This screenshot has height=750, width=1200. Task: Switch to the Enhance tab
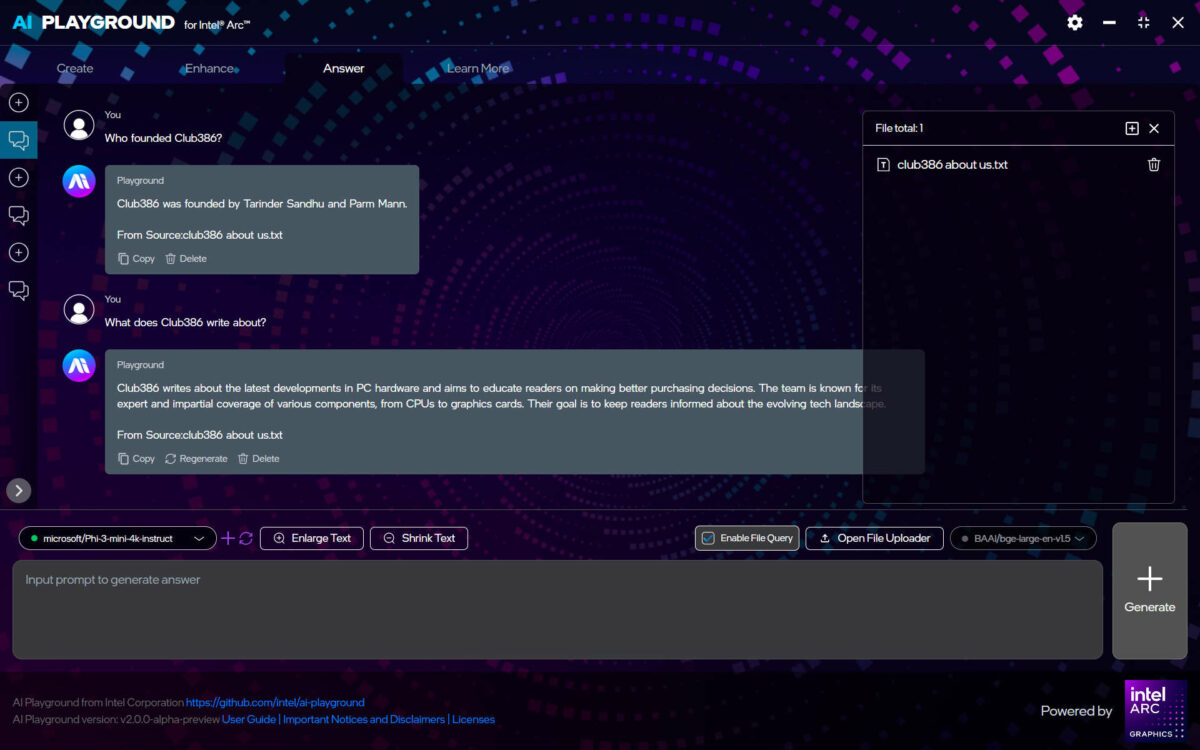(x=210, y=68)
